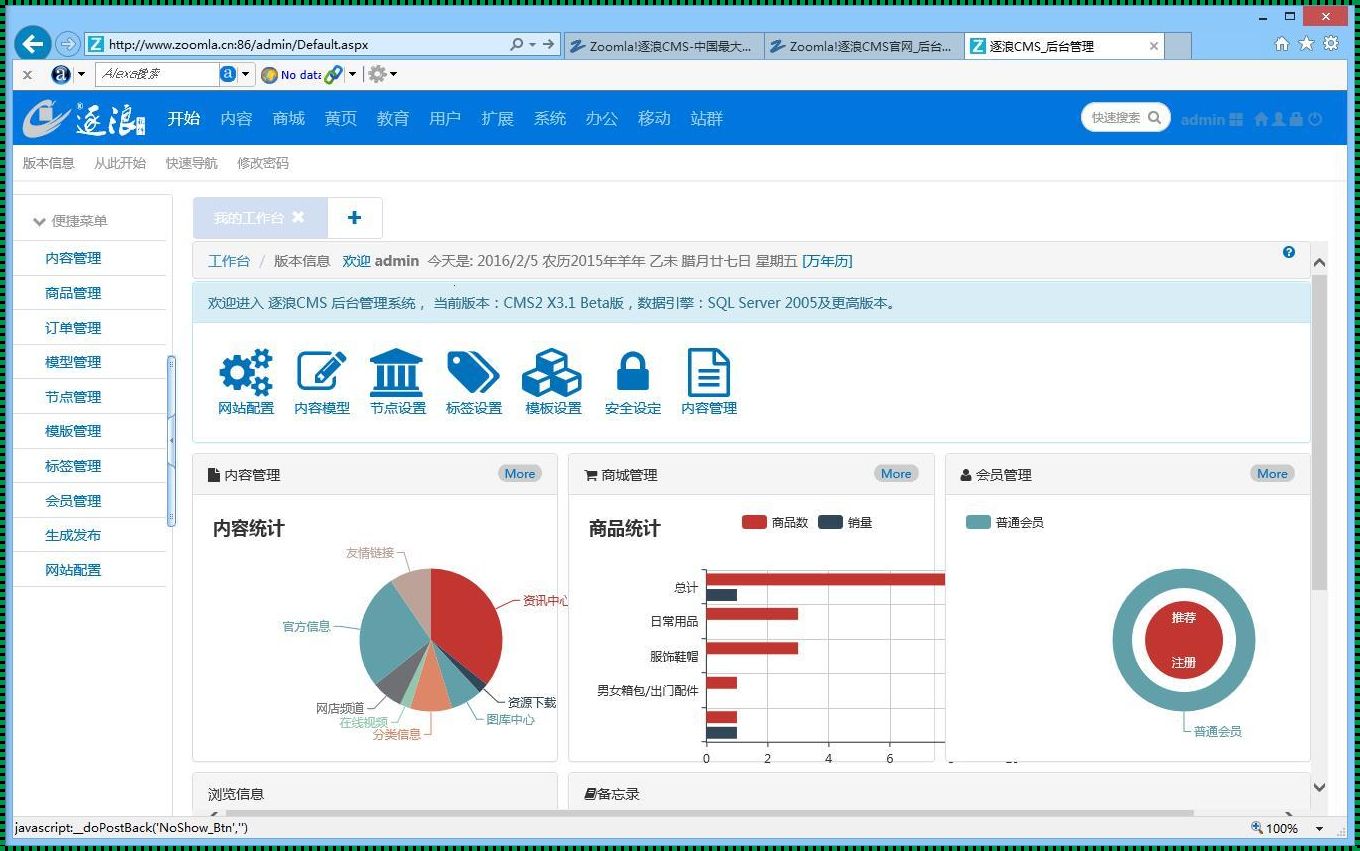Collapse sidebar using the splitter handle
1360x851 pixels.
pos(171,440)
